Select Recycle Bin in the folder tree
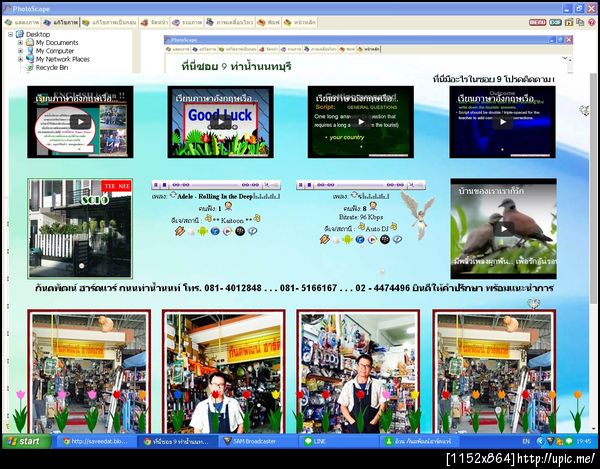 52,68
